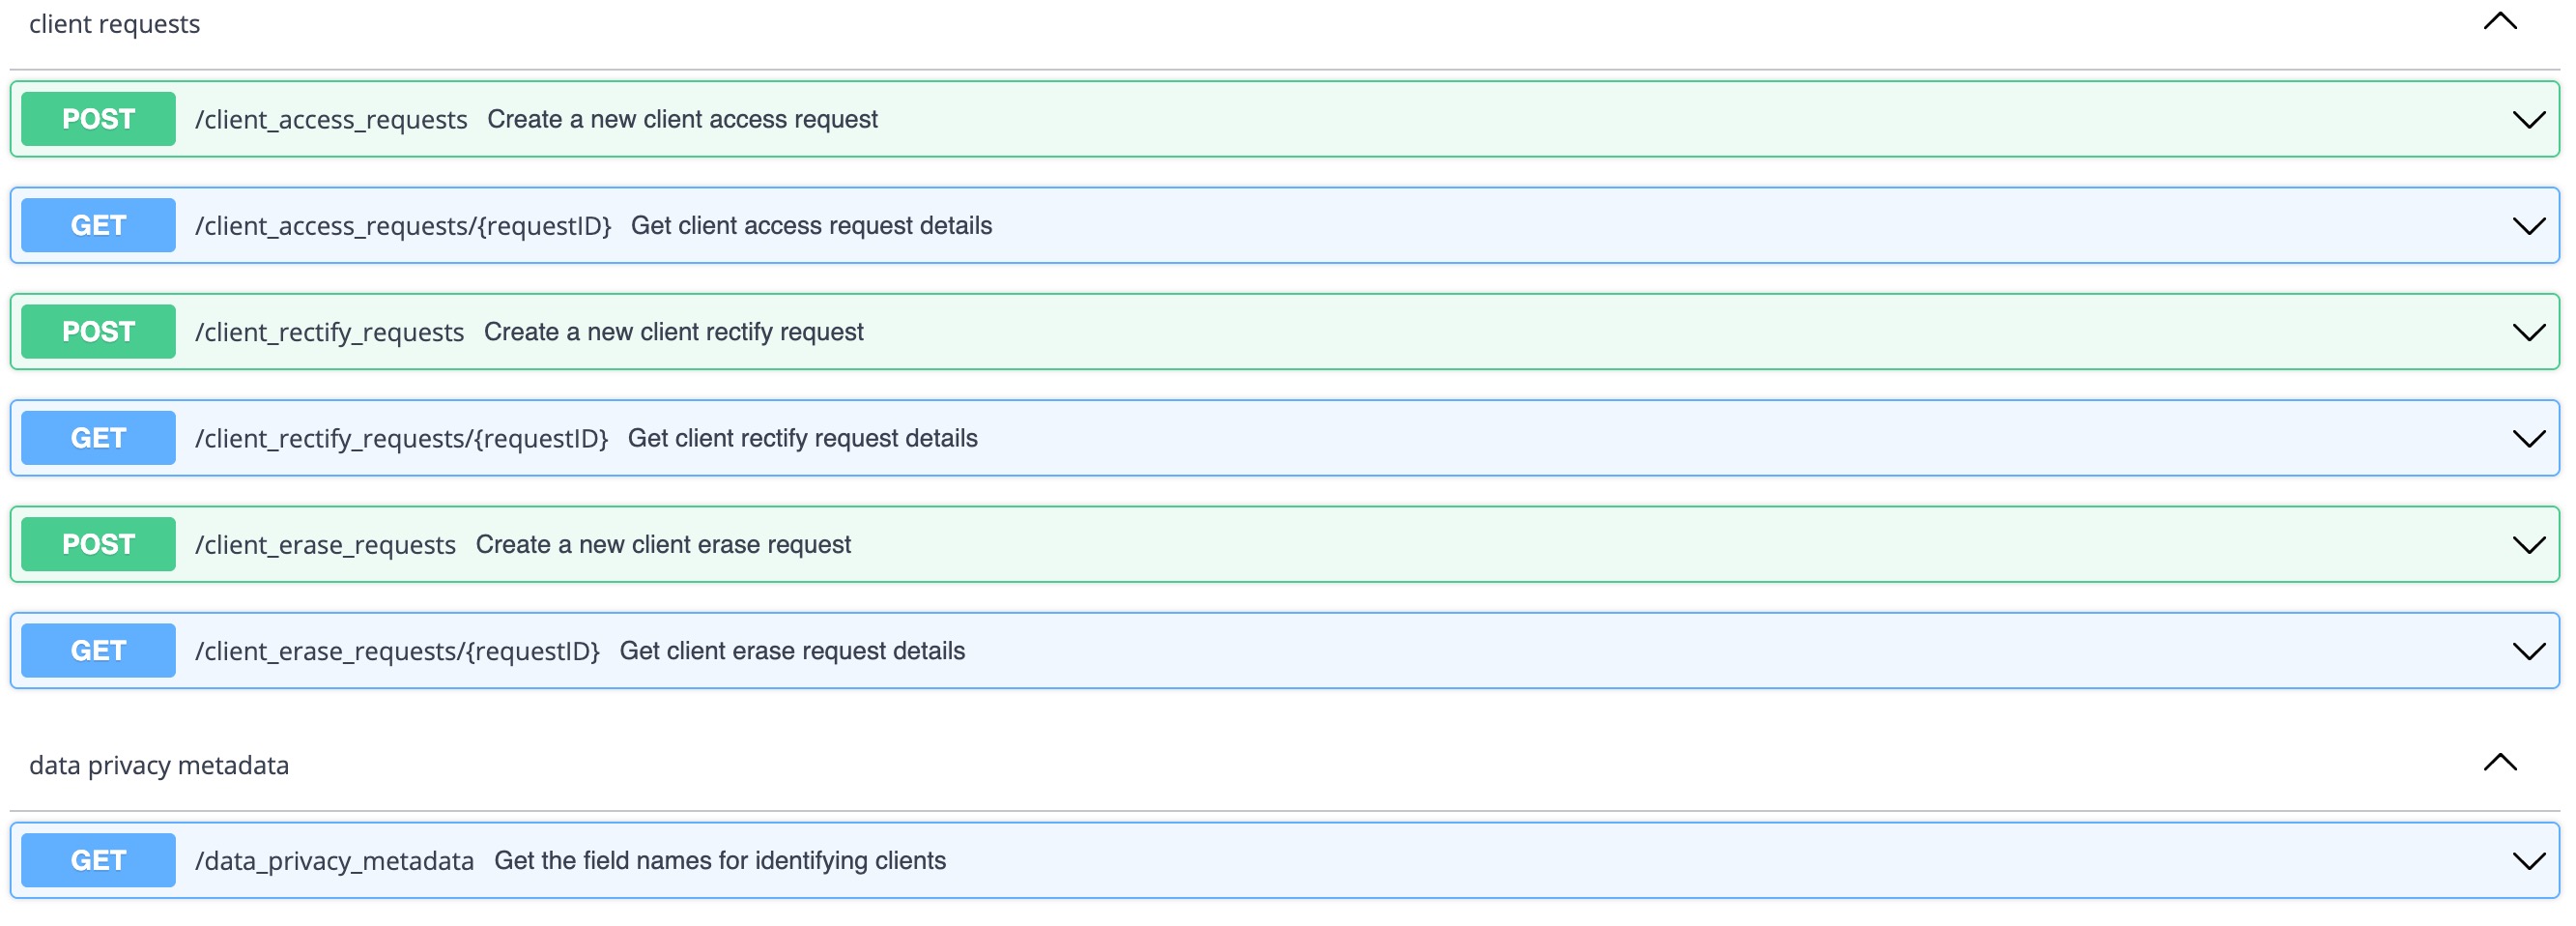Click GET badge for client erase request details

[x=98, y=650]
